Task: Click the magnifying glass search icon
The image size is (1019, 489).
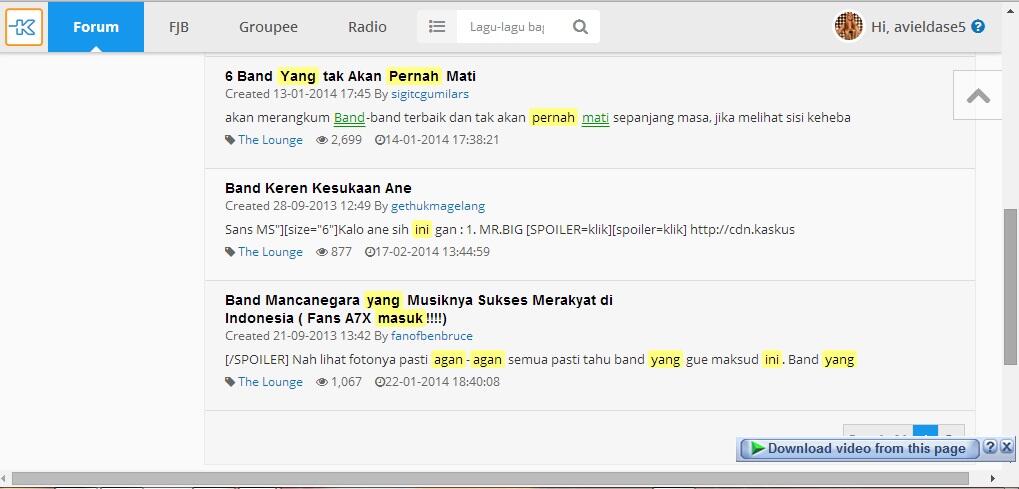Action: [x=580, y=27]
